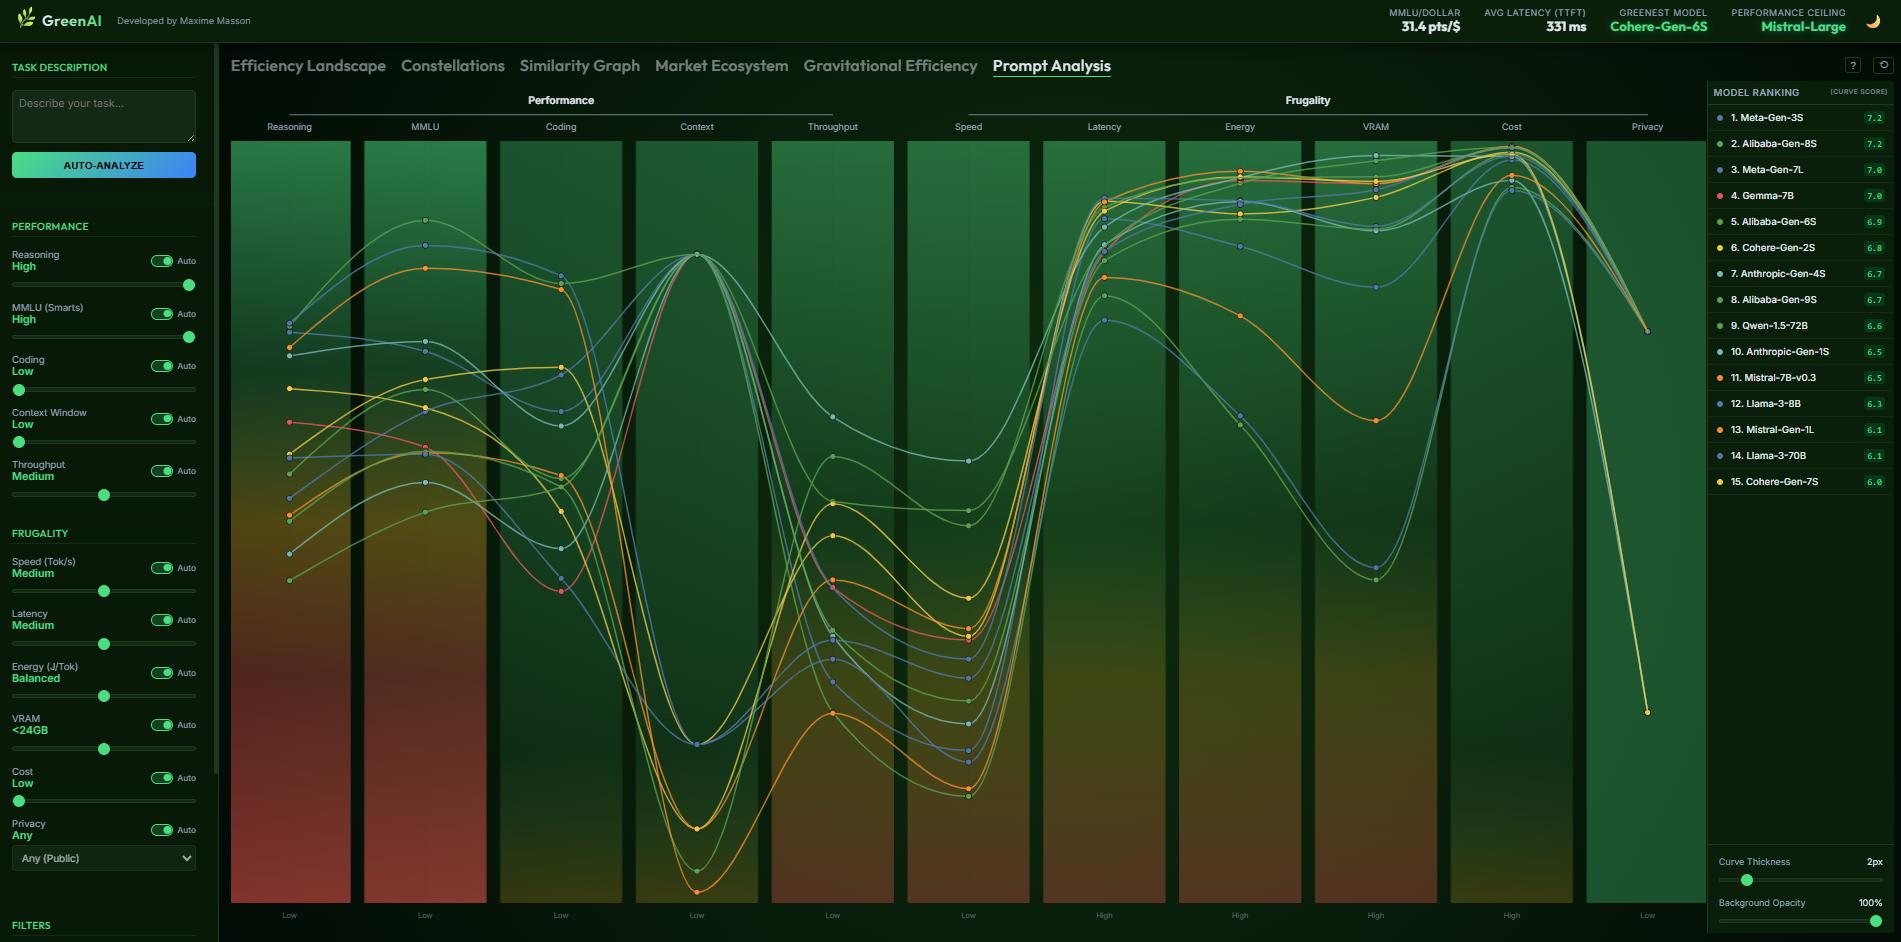The width and height of the screenshot is (1901, 942).
Task: Switch to the Market Ecosystem tab
Action: (x=721, y=65)
